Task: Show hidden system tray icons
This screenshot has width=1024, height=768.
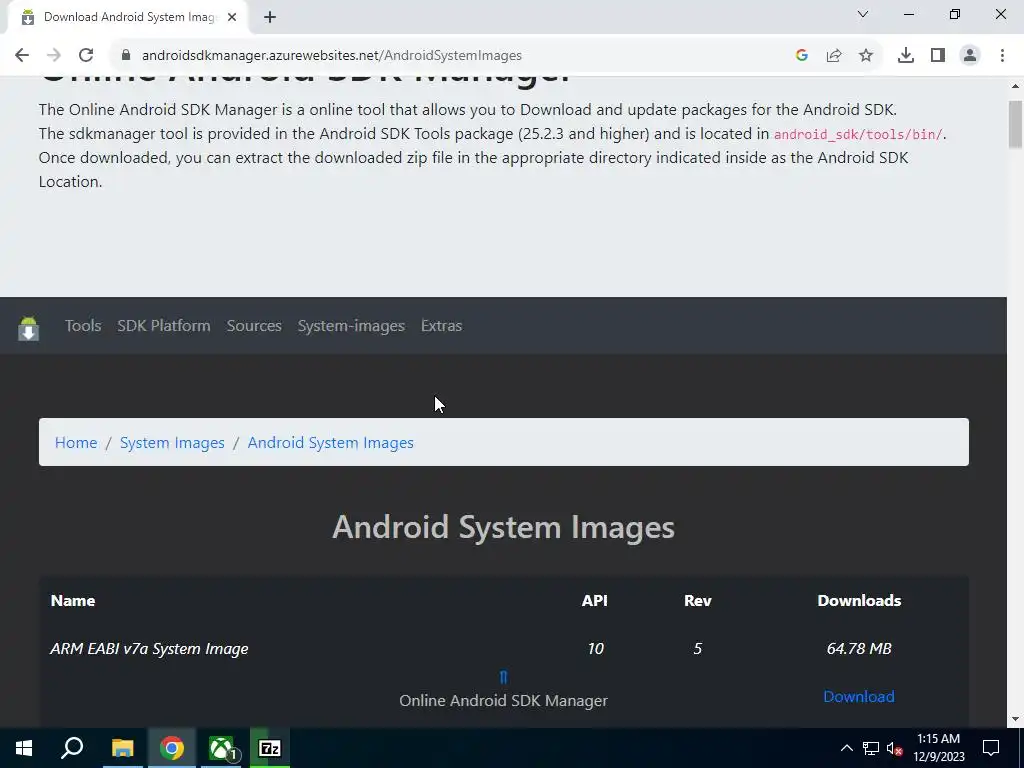Action: (846, 748)
